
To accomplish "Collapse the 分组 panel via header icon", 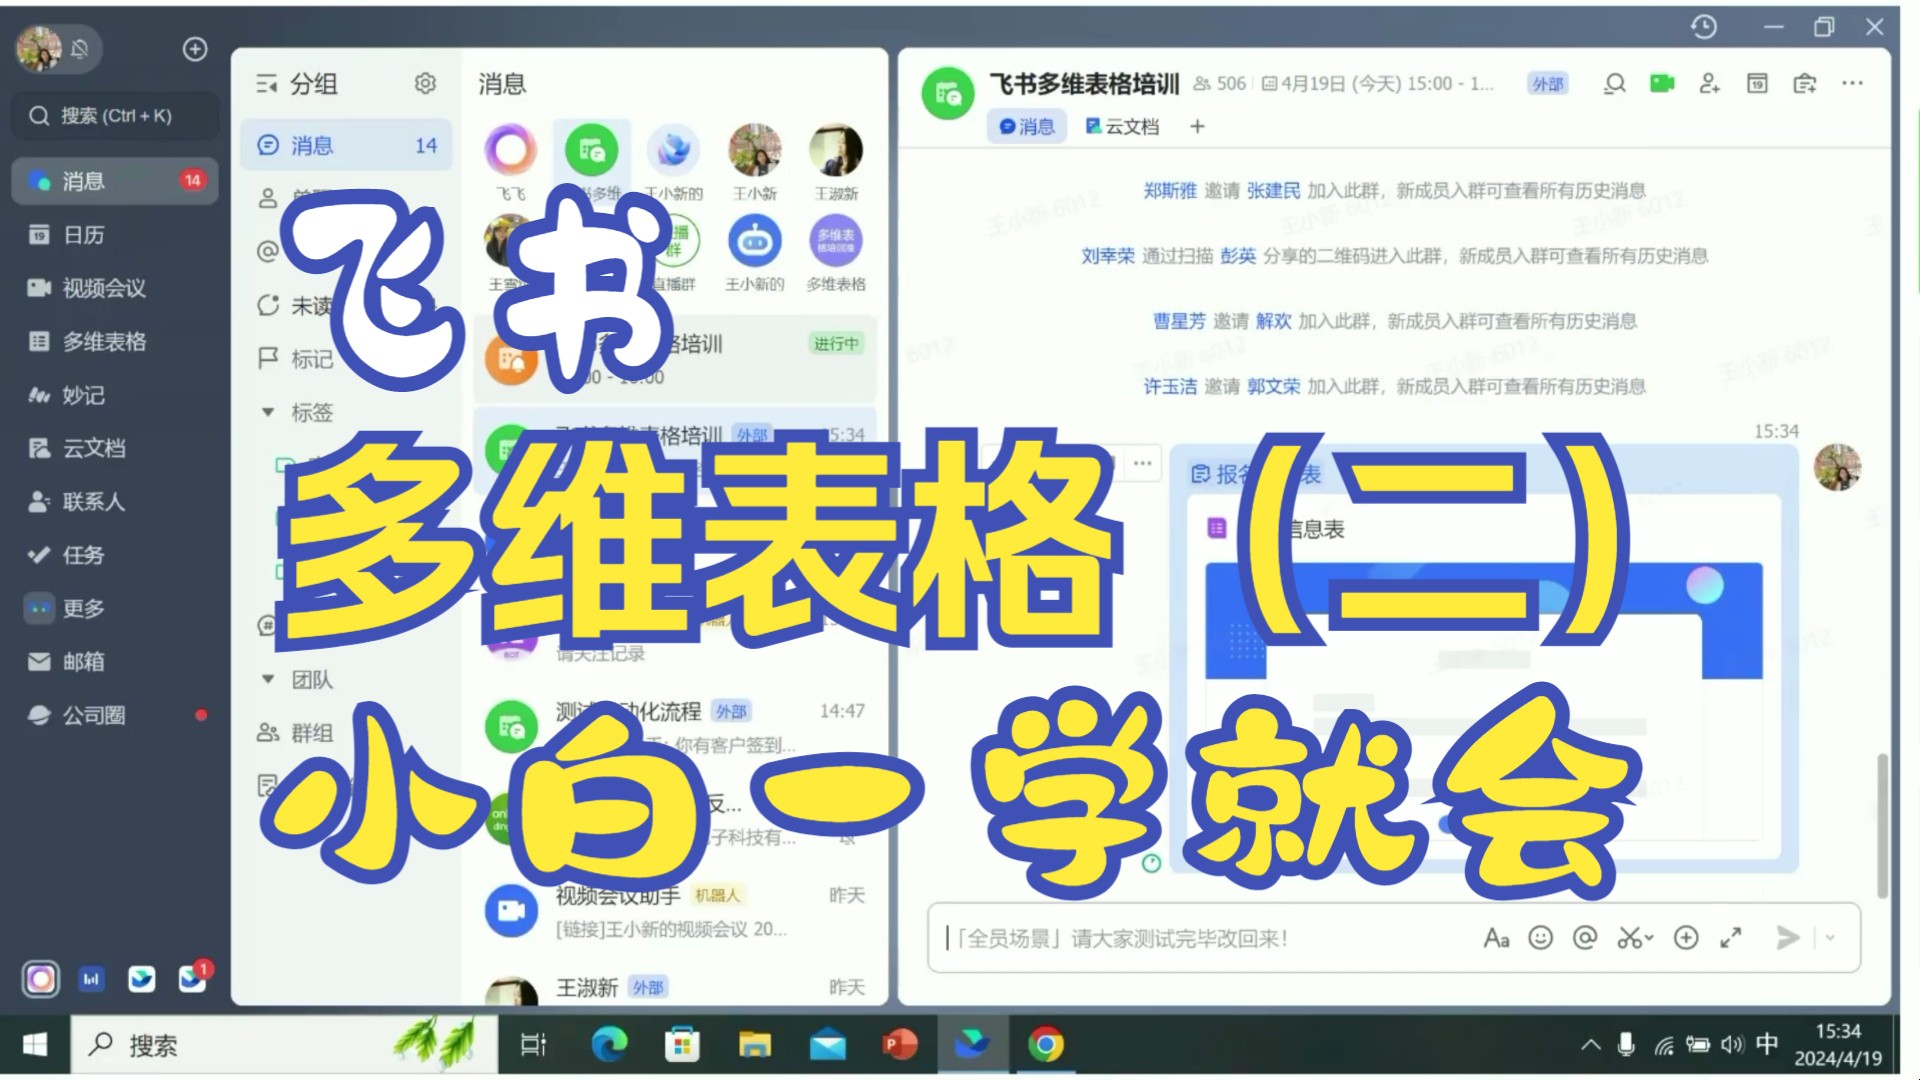I will coord(266,84).
